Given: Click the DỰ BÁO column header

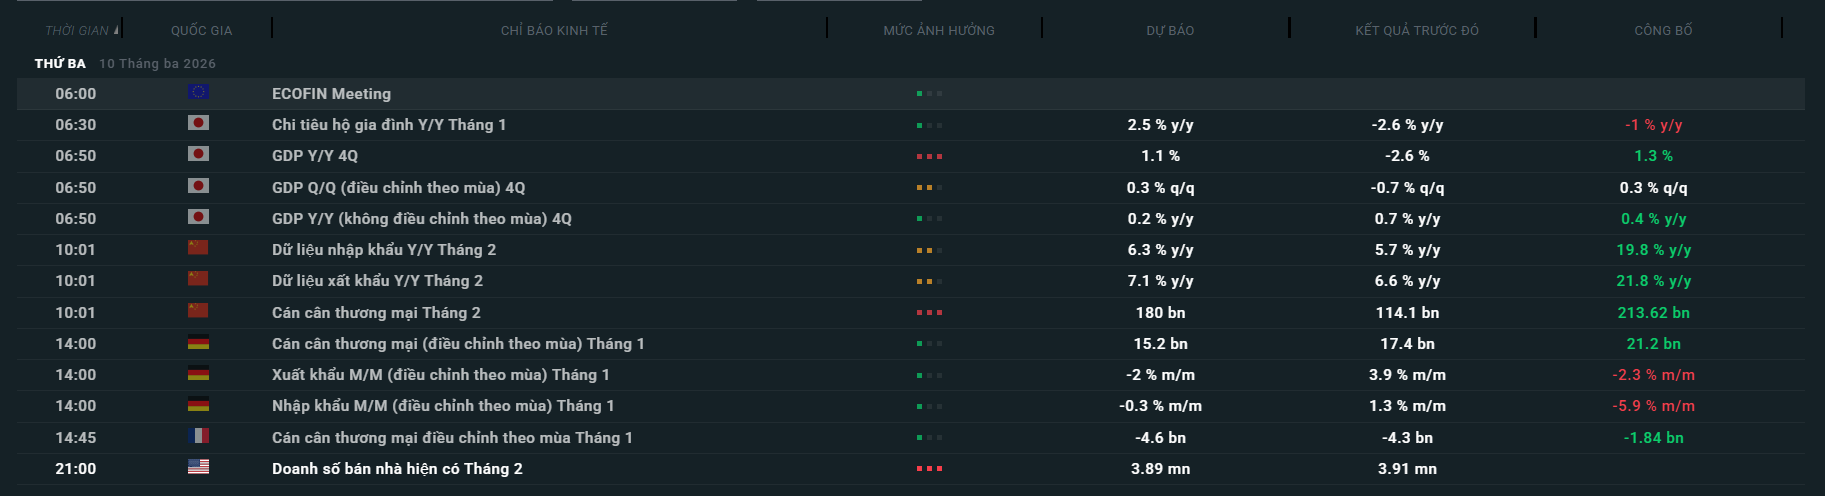Looking at the screenshot, I should [1170, 31].
